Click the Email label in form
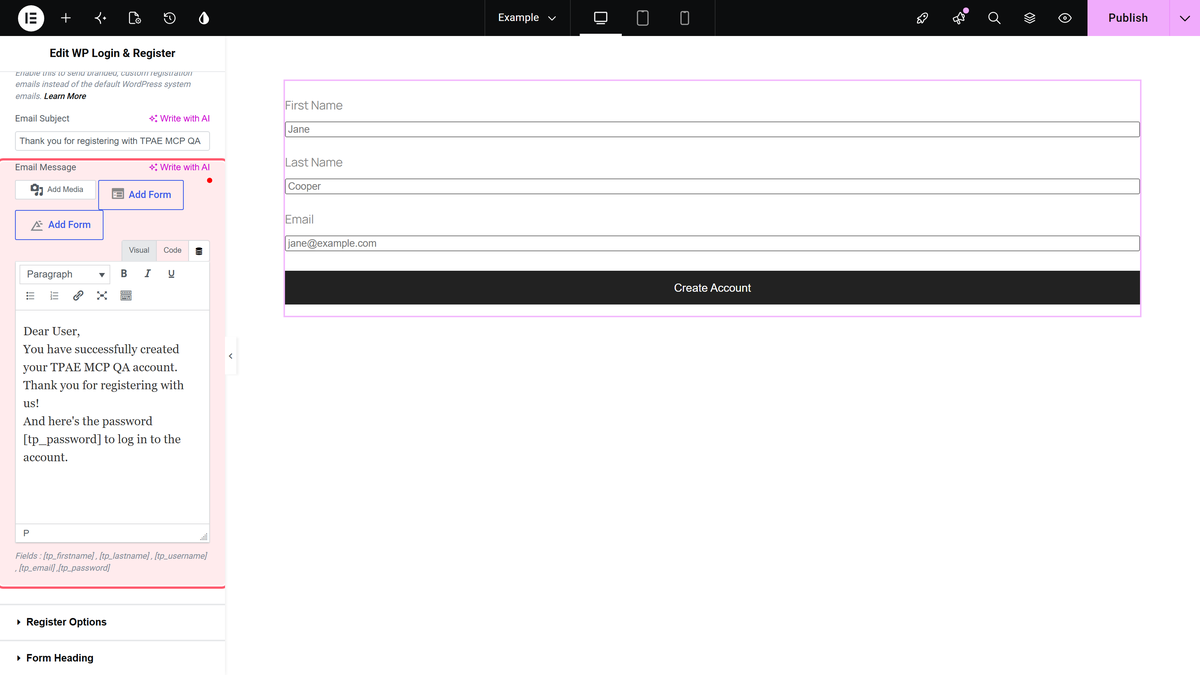Screen dimensions: 1200x675 pos(299,219)
